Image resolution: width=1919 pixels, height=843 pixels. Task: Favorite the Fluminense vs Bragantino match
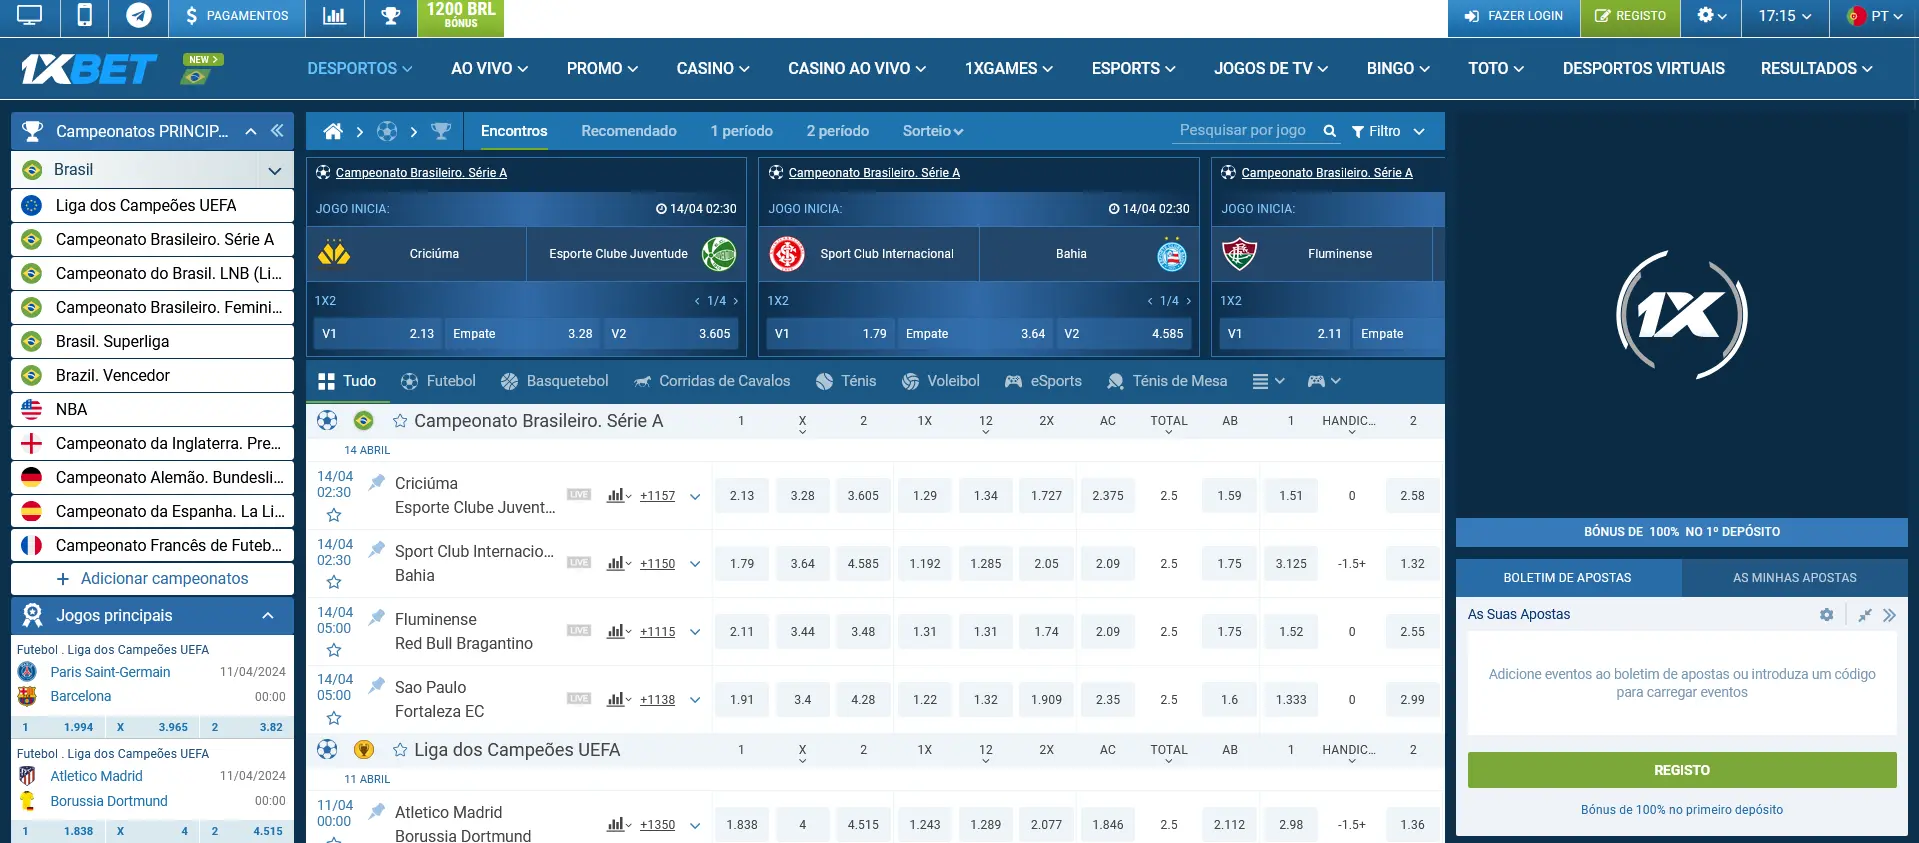pyautogui.click(x=334, y=650)
